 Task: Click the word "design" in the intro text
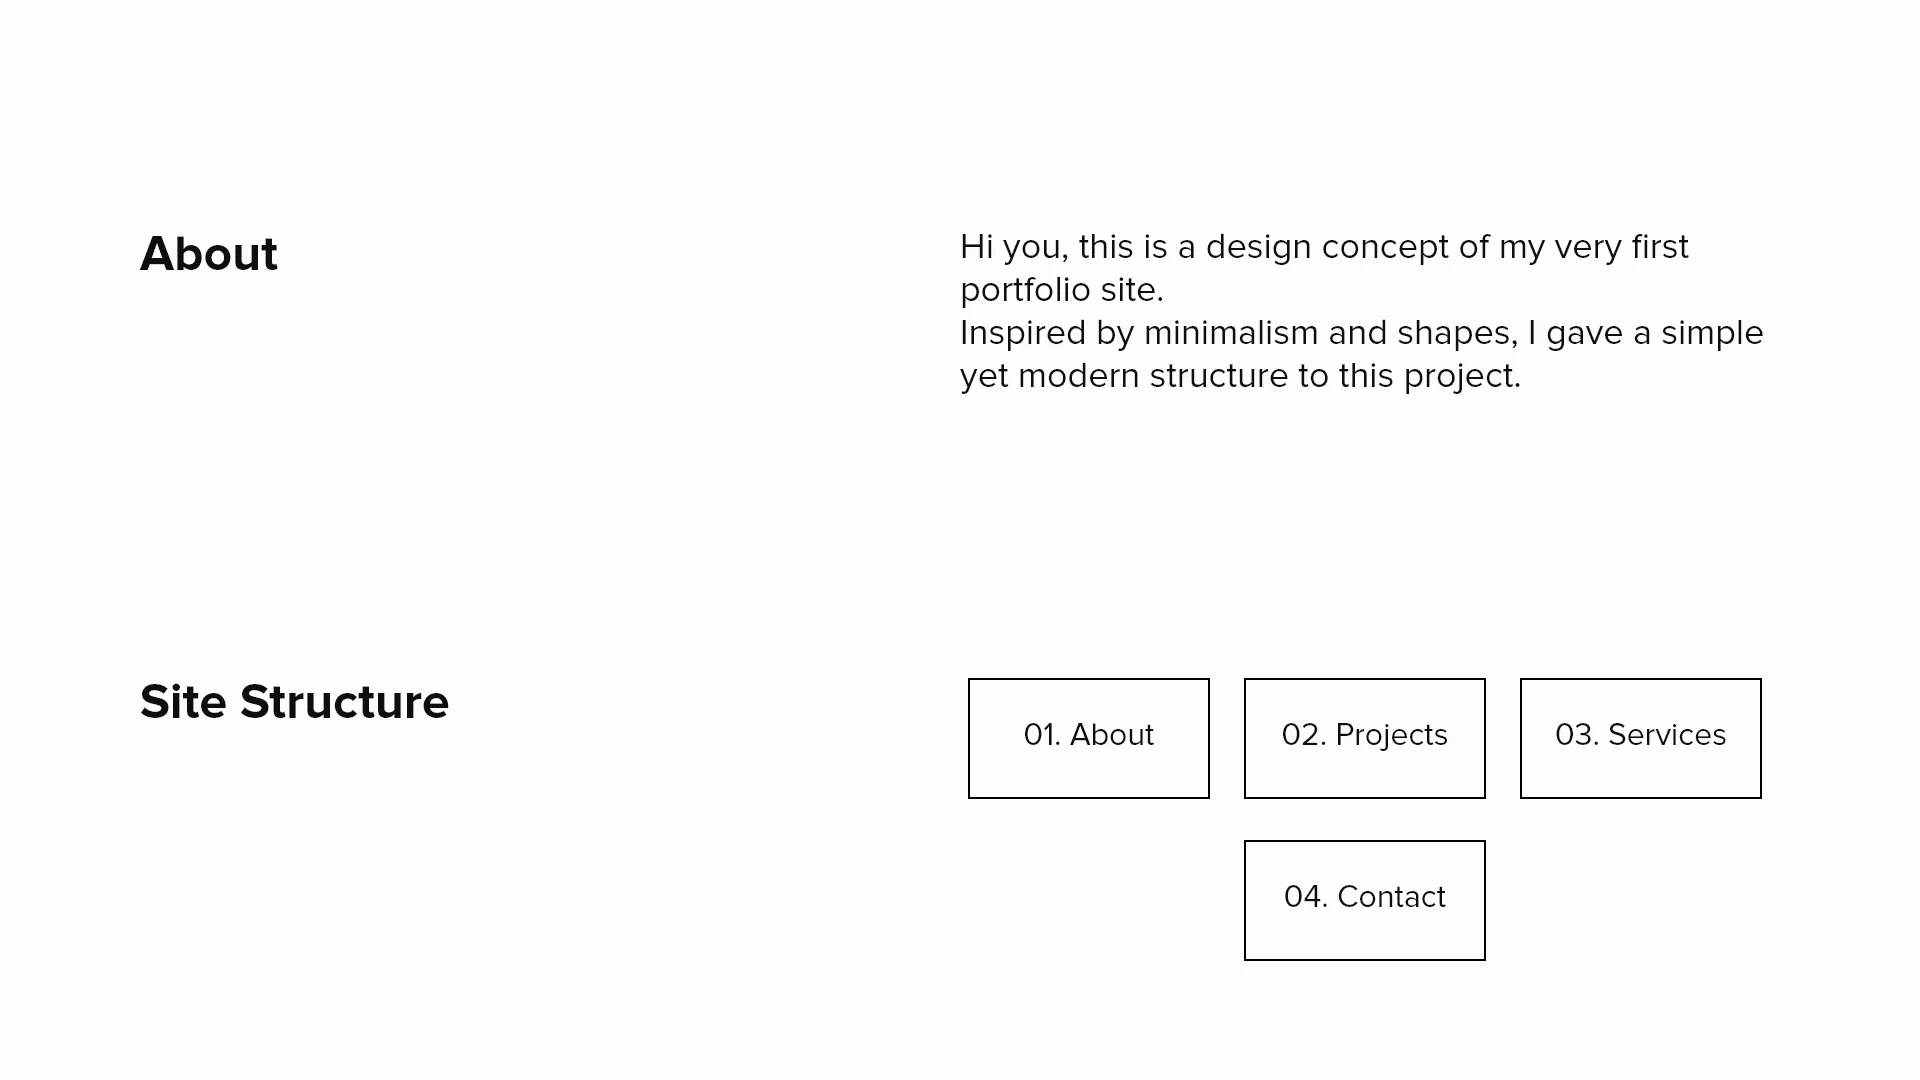tap(1258, 247)
